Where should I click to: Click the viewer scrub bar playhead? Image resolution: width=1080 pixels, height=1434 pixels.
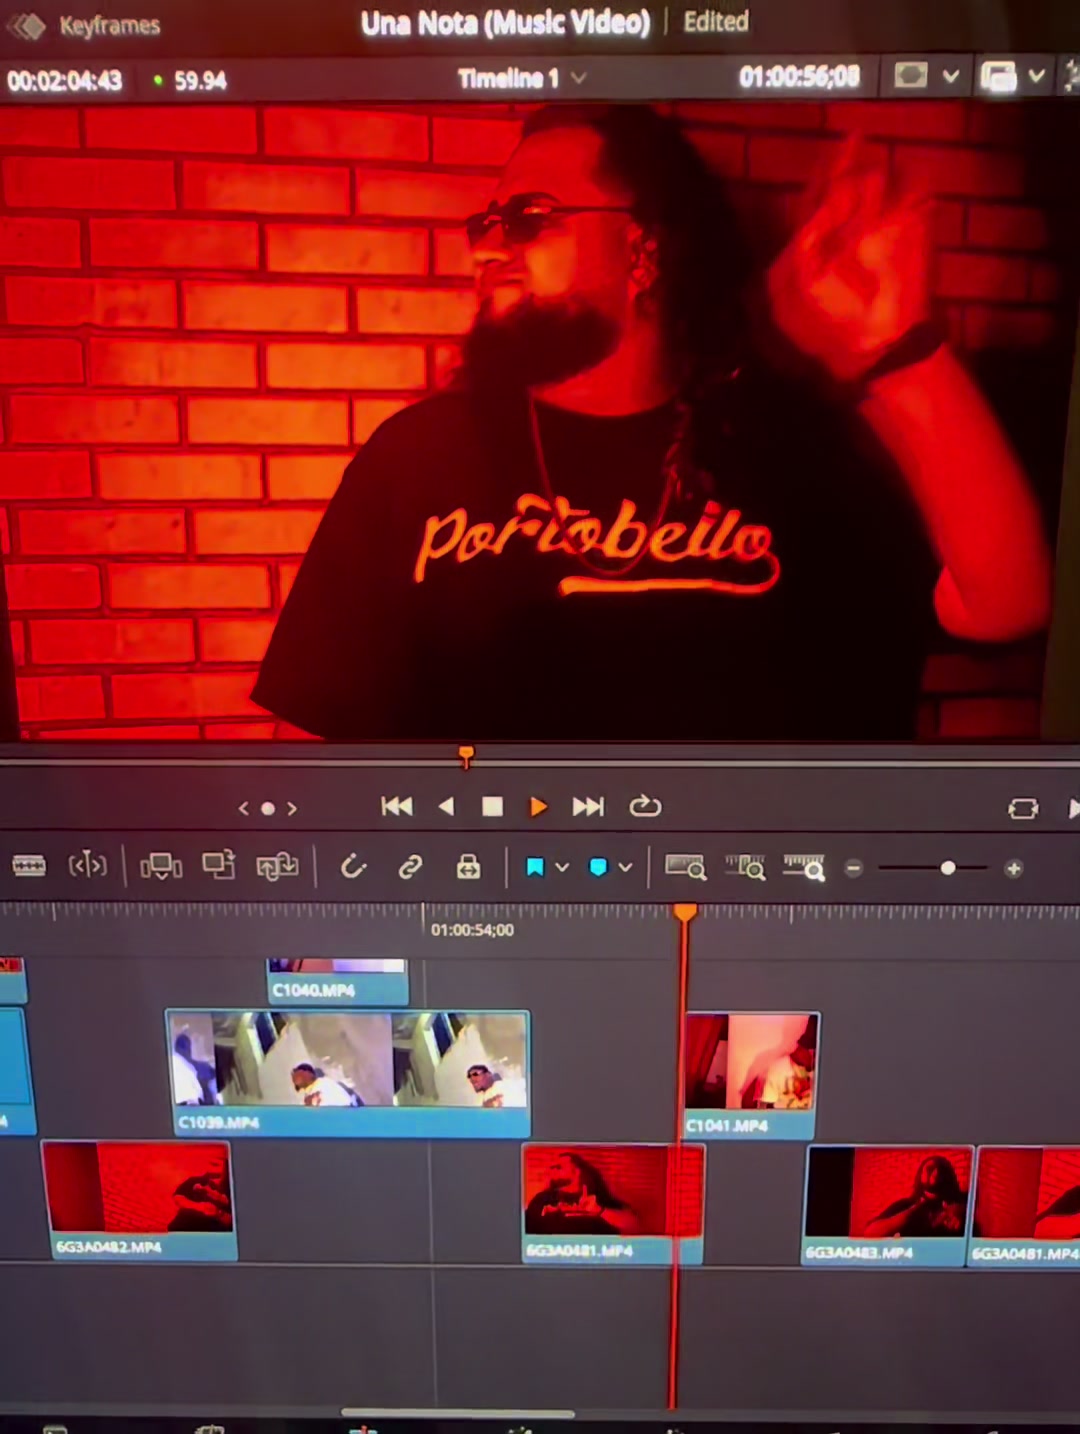tap(466, 756)
